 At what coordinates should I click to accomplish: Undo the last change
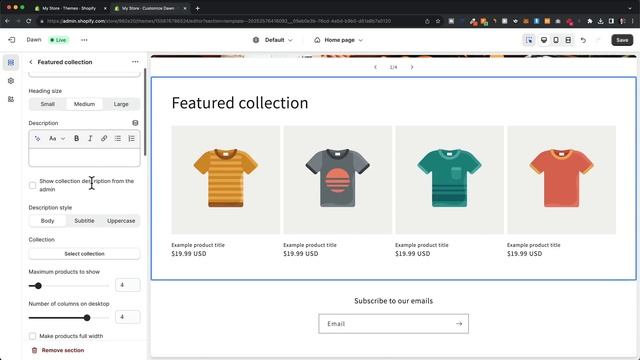click(583, 40)
